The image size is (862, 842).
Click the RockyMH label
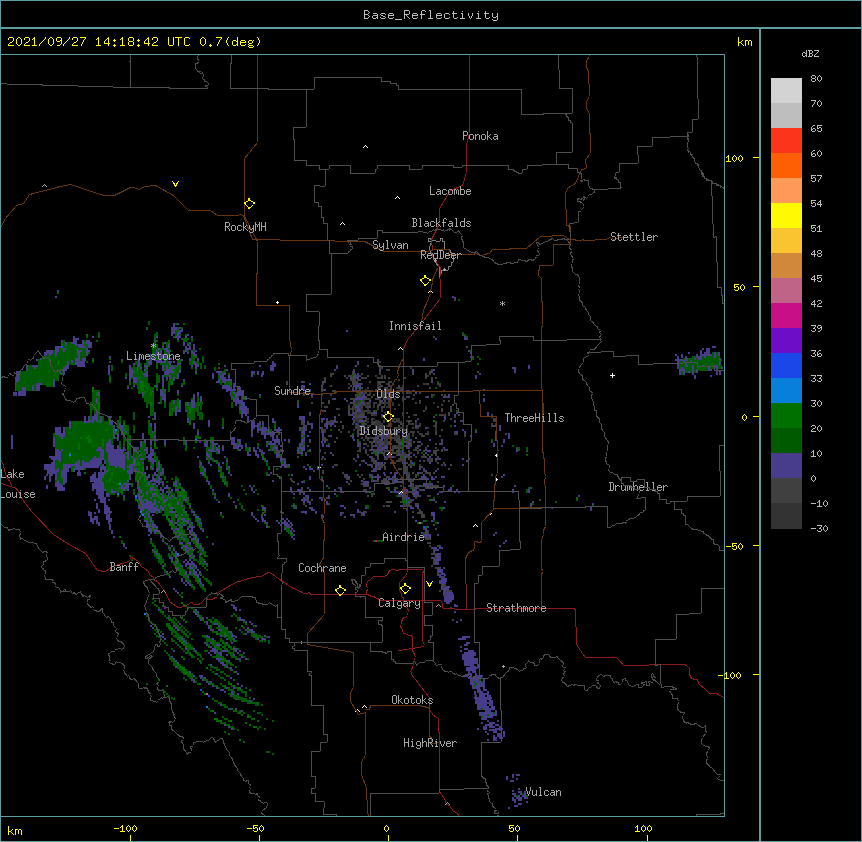245,227
